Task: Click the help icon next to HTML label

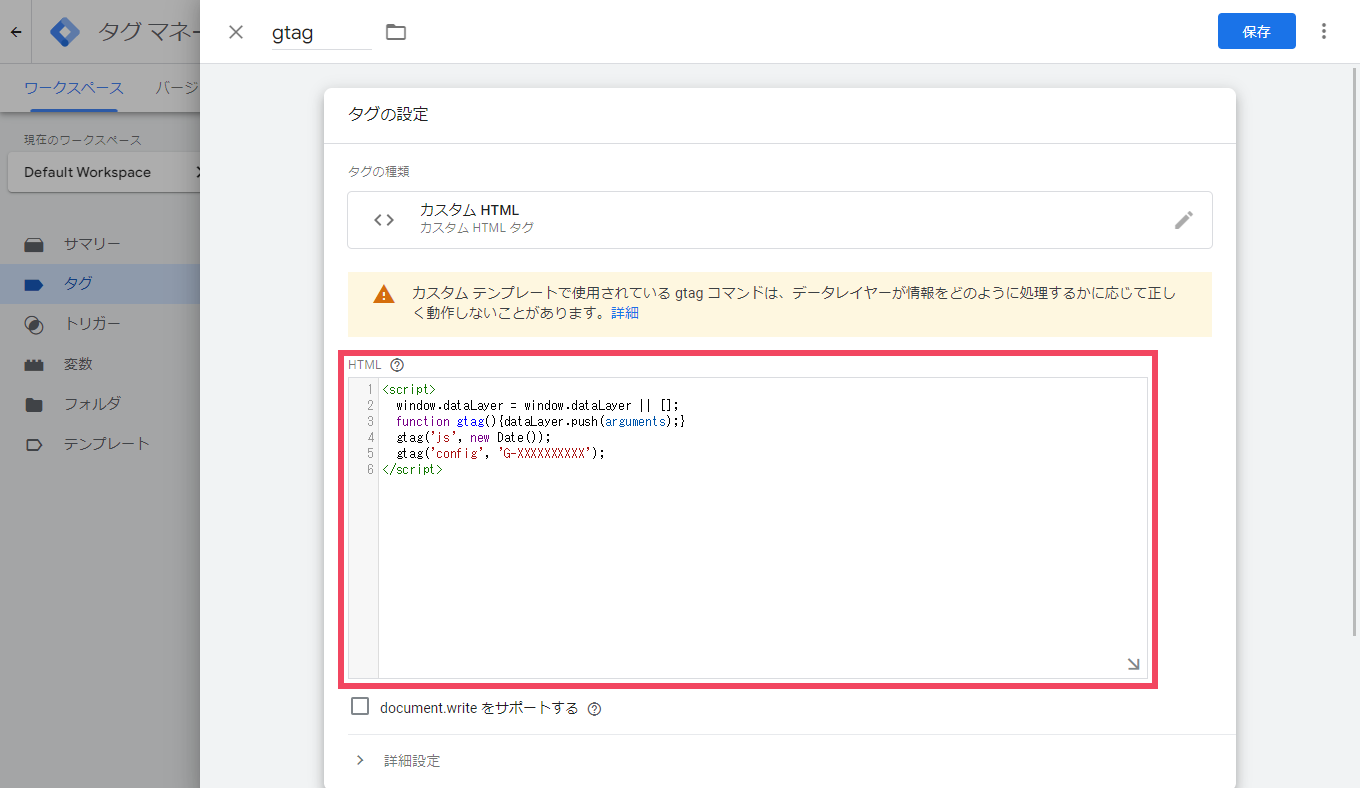Action: point(397,365)
